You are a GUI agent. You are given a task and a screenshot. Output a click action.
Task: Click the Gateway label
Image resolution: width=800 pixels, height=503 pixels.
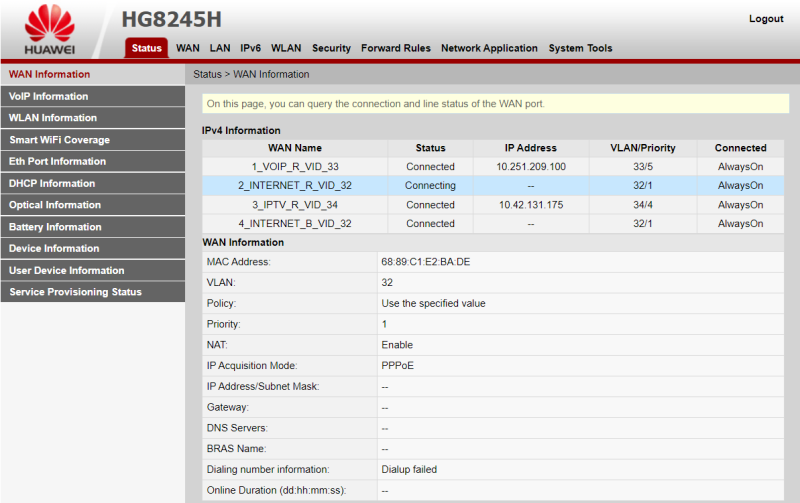click(228, 407)
